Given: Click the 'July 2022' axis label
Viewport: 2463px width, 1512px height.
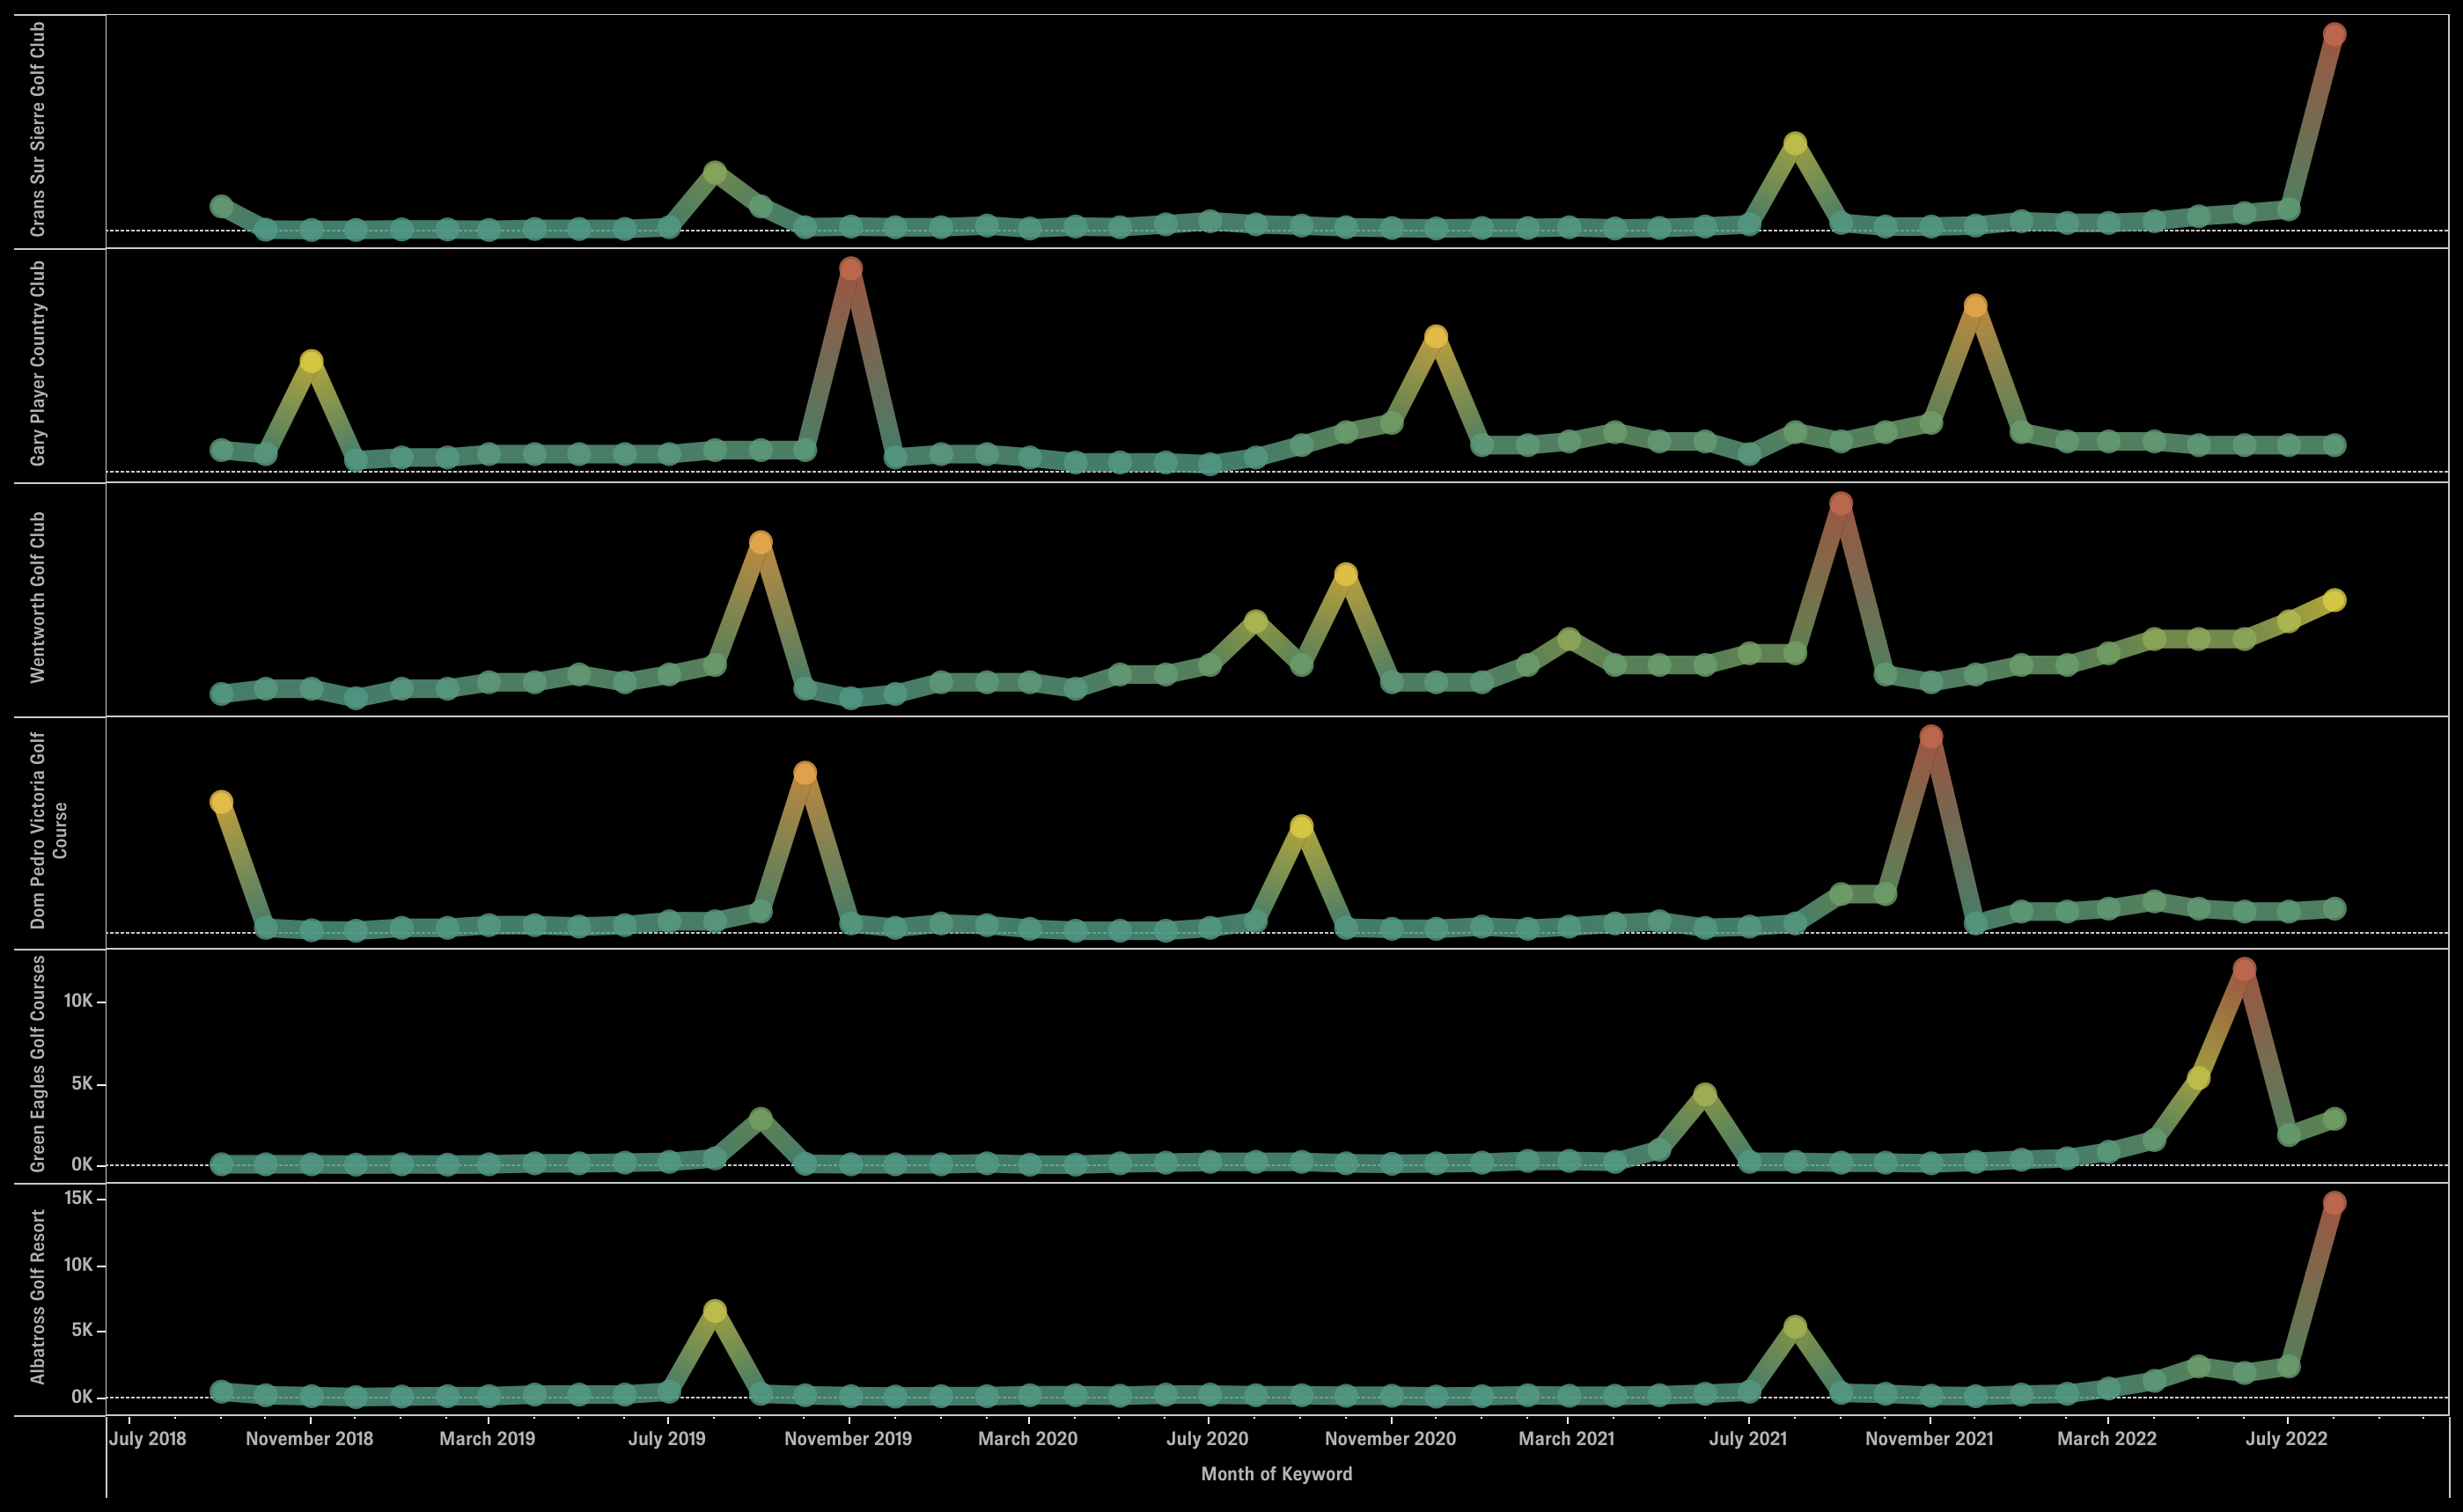Looking at the screenshot, I should click(x=2286, y=1438).
